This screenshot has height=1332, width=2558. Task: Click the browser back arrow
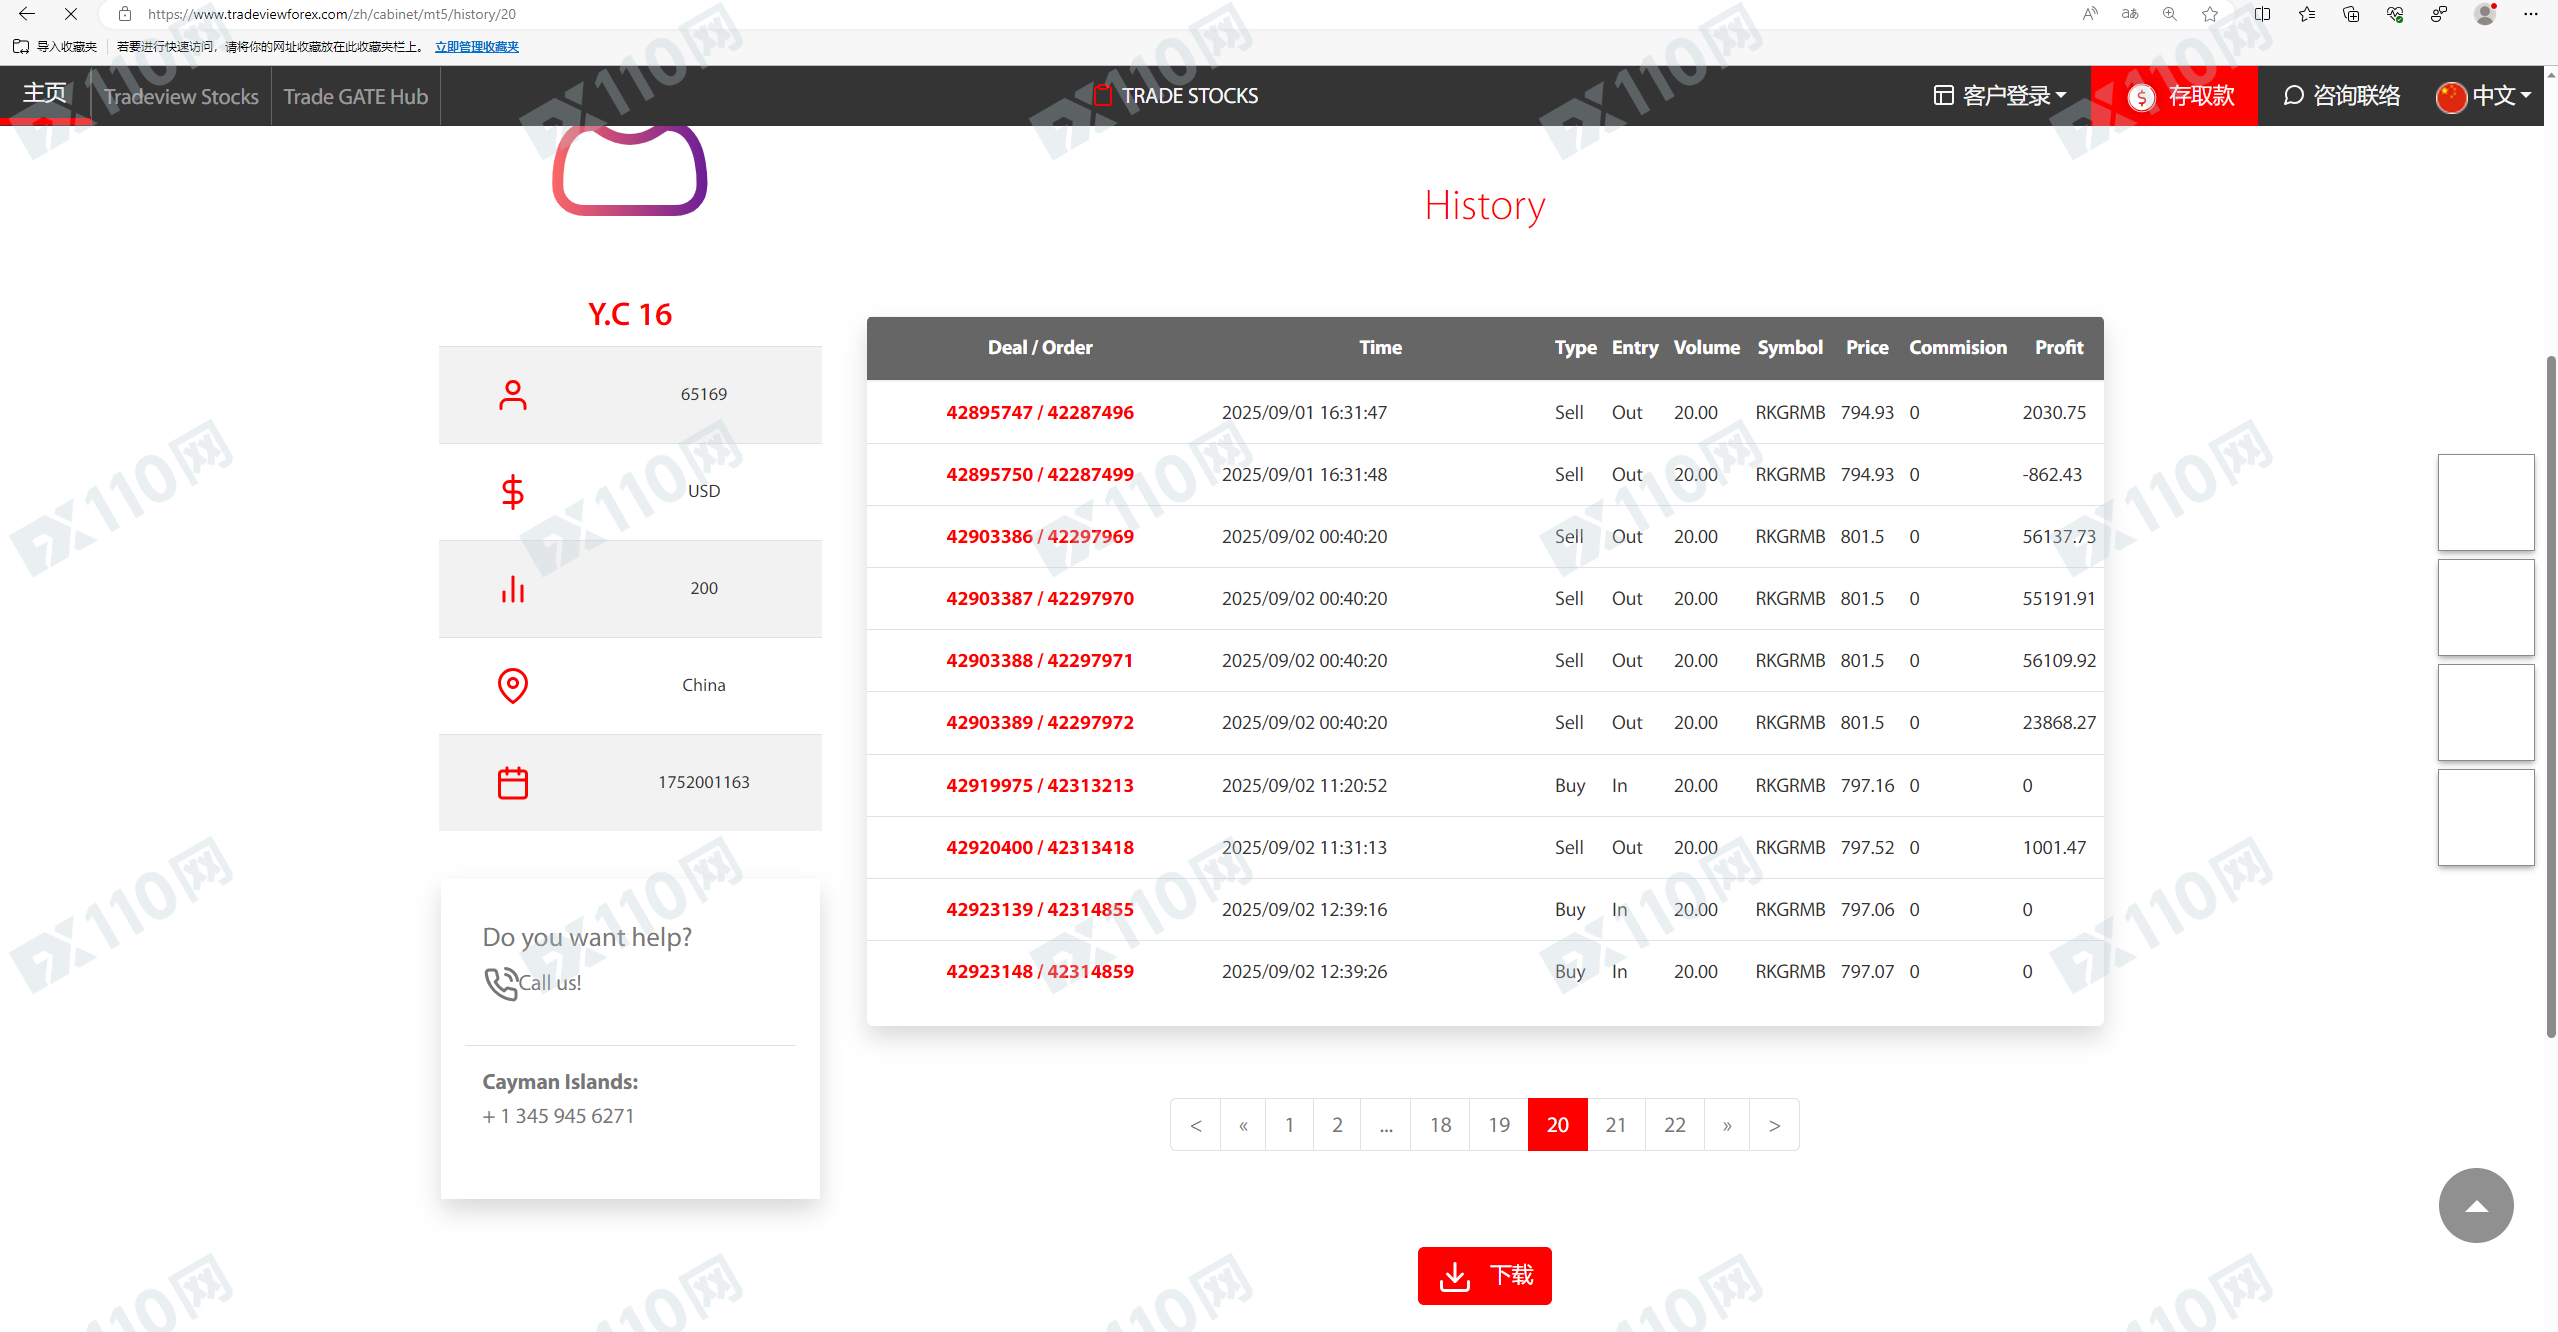[27, 14]
